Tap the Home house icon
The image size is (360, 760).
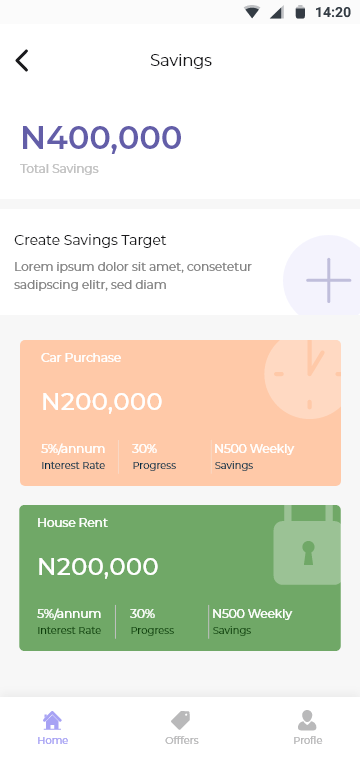click(x=52, y=720)
